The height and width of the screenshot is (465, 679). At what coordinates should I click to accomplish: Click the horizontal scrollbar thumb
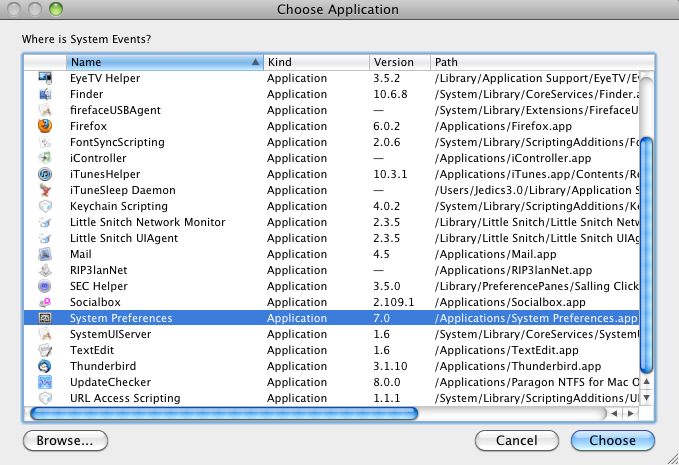224,413
